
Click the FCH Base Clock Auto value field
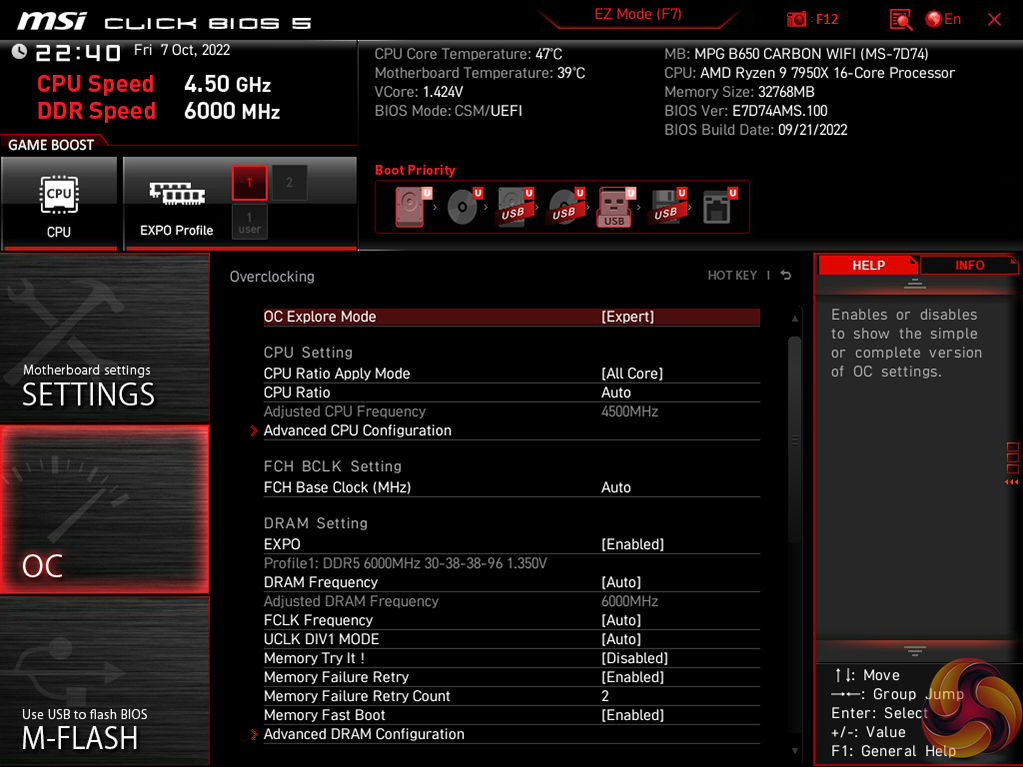pyautogui.click(x=616, y=487)
